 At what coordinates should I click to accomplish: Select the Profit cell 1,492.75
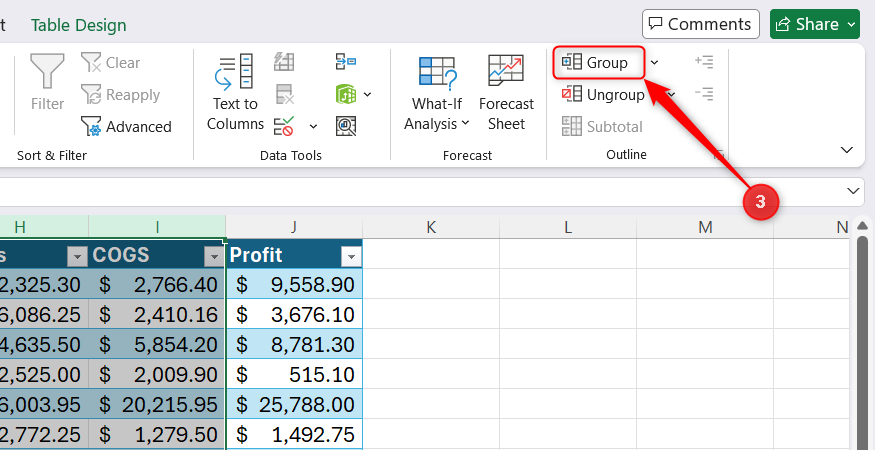click(x=294, y=434)
